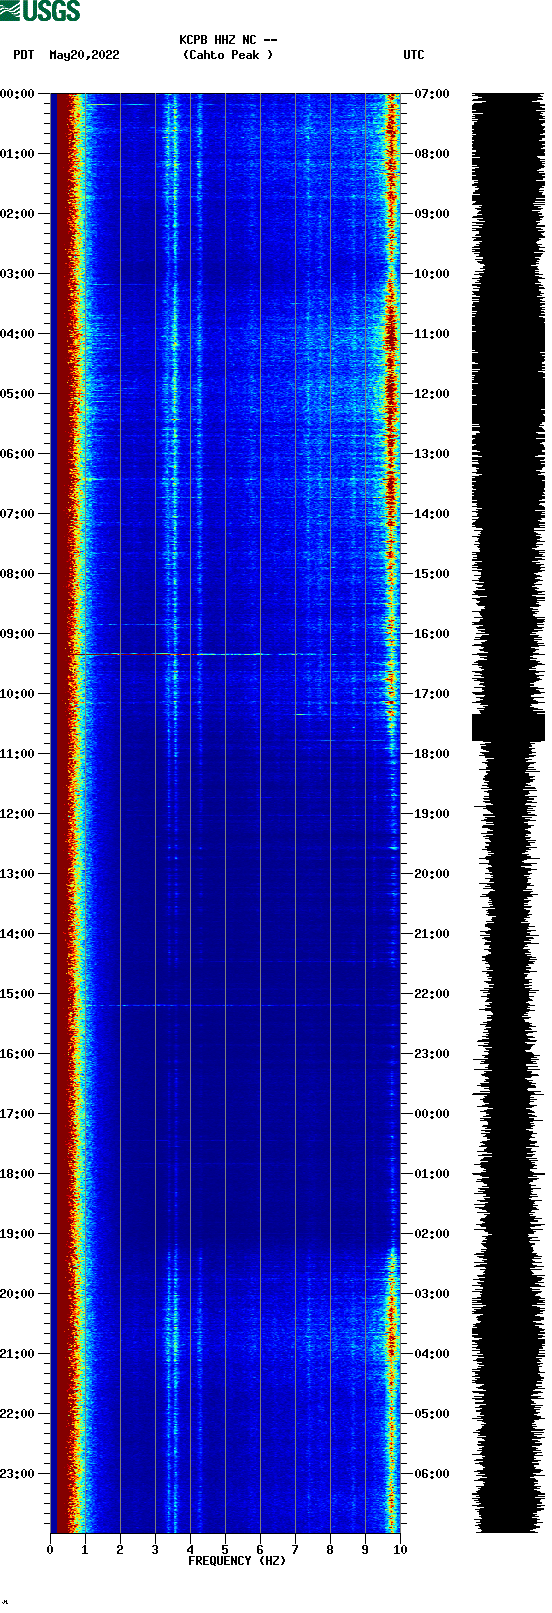Click the USGS logo
The height and width of the screenshot is (1613, 552).
pyautogui.click(x=40, y=11)
